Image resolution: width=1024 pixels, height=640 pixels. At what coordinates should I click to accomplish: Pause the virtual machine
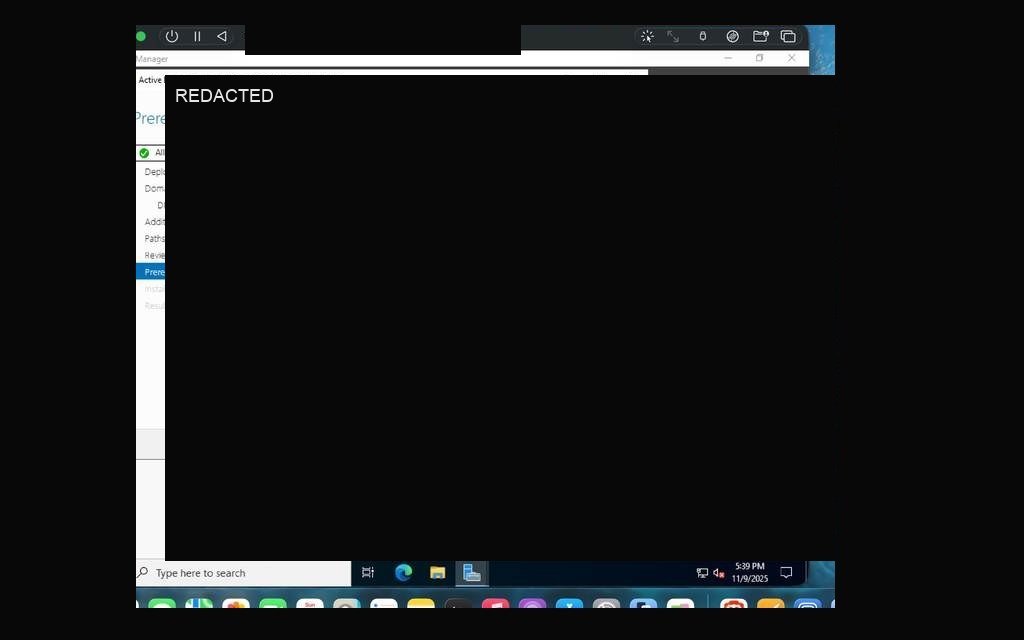[x=197, y=37]
